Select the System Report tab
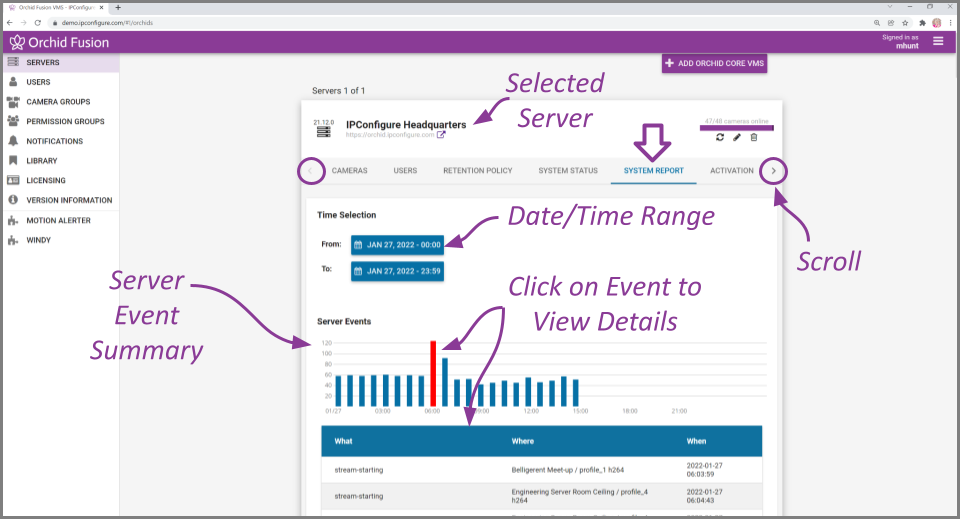Viewport: 960px width, 519px height. click(x=653, y=171)
